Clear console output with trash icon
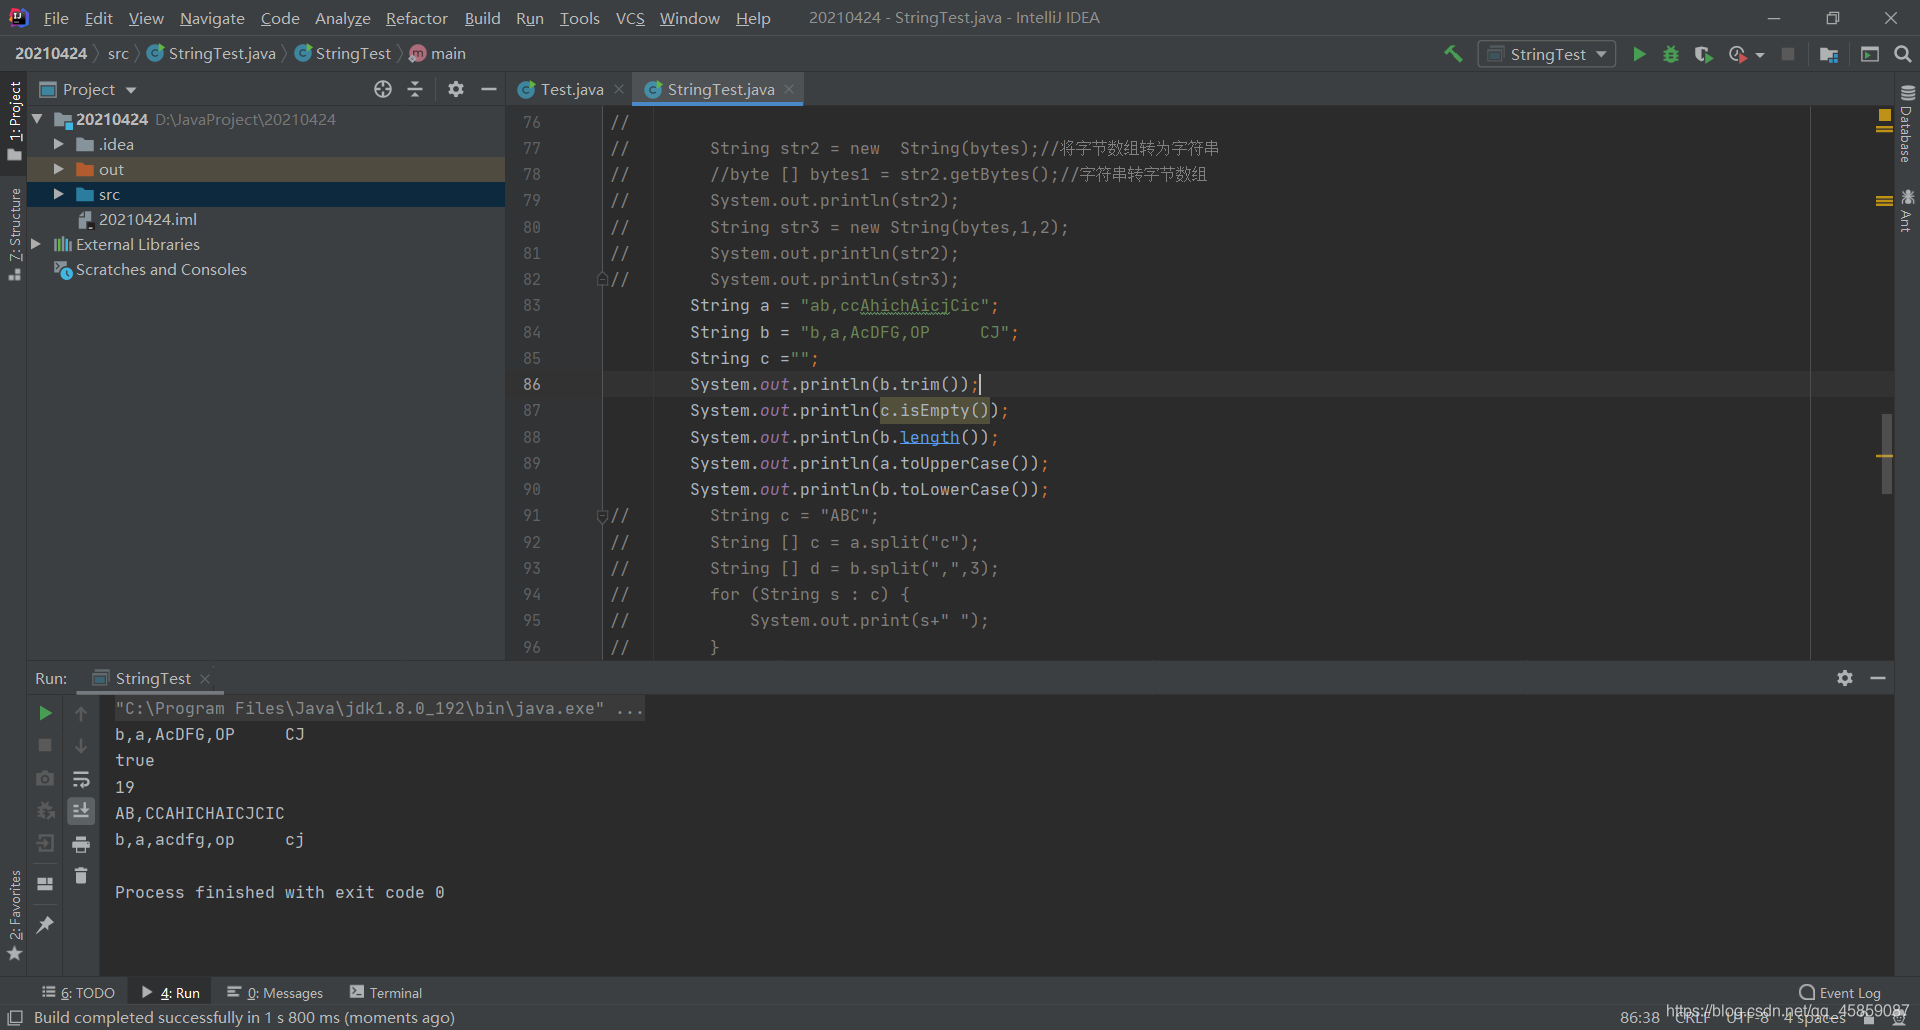Image resolution: width=1920 pixels, height=1030 pixels. (x=81, y=876)
